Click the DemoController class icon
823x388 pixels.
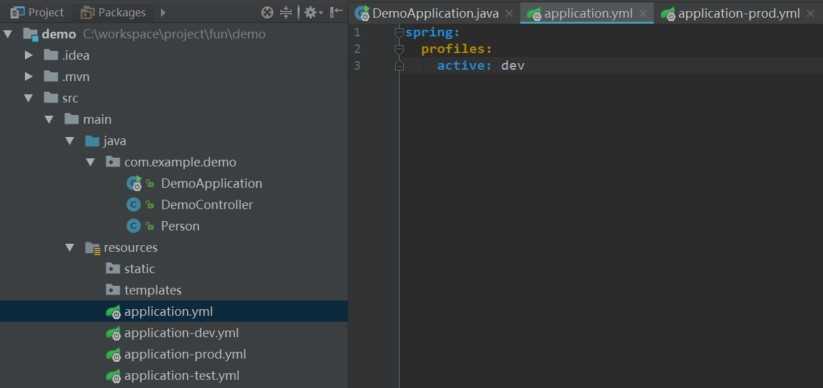tap(133, 205)
